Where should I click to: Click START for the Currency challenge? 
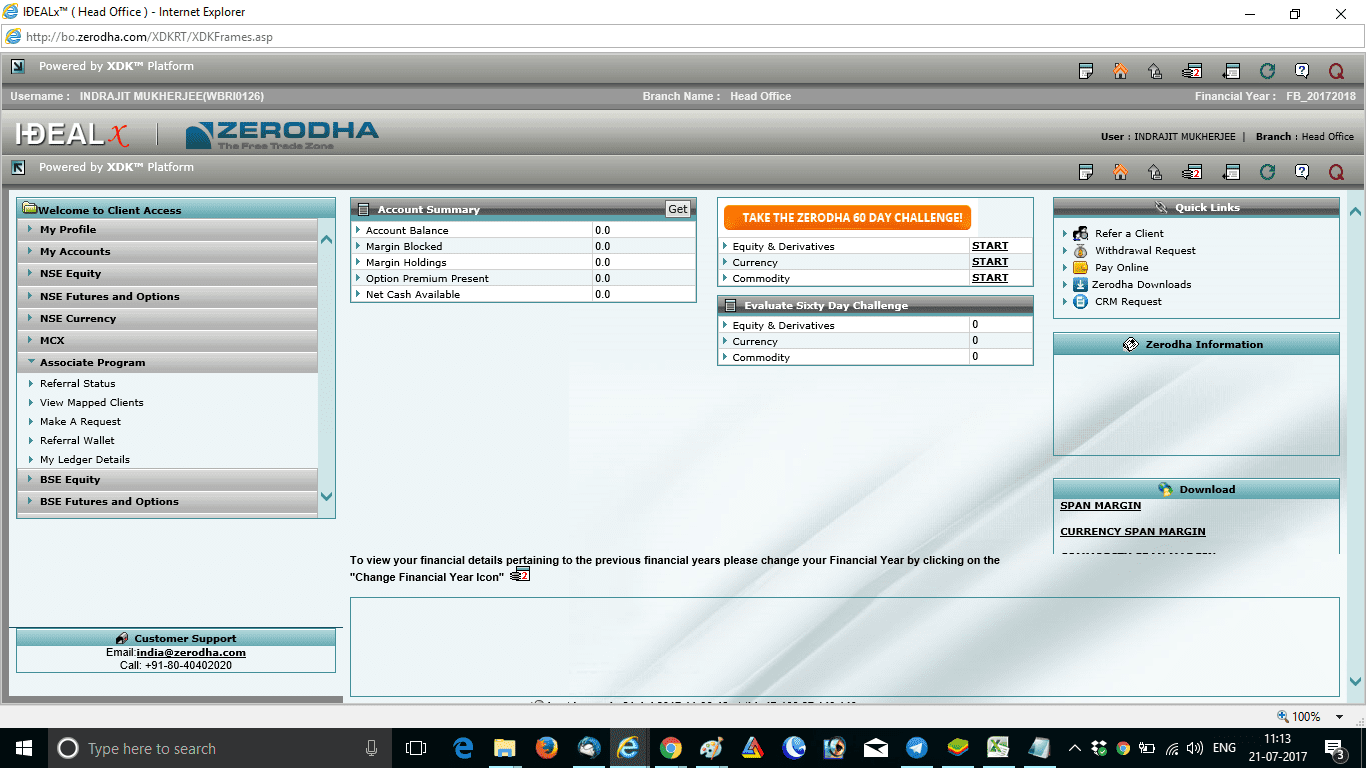click(990, 262)
